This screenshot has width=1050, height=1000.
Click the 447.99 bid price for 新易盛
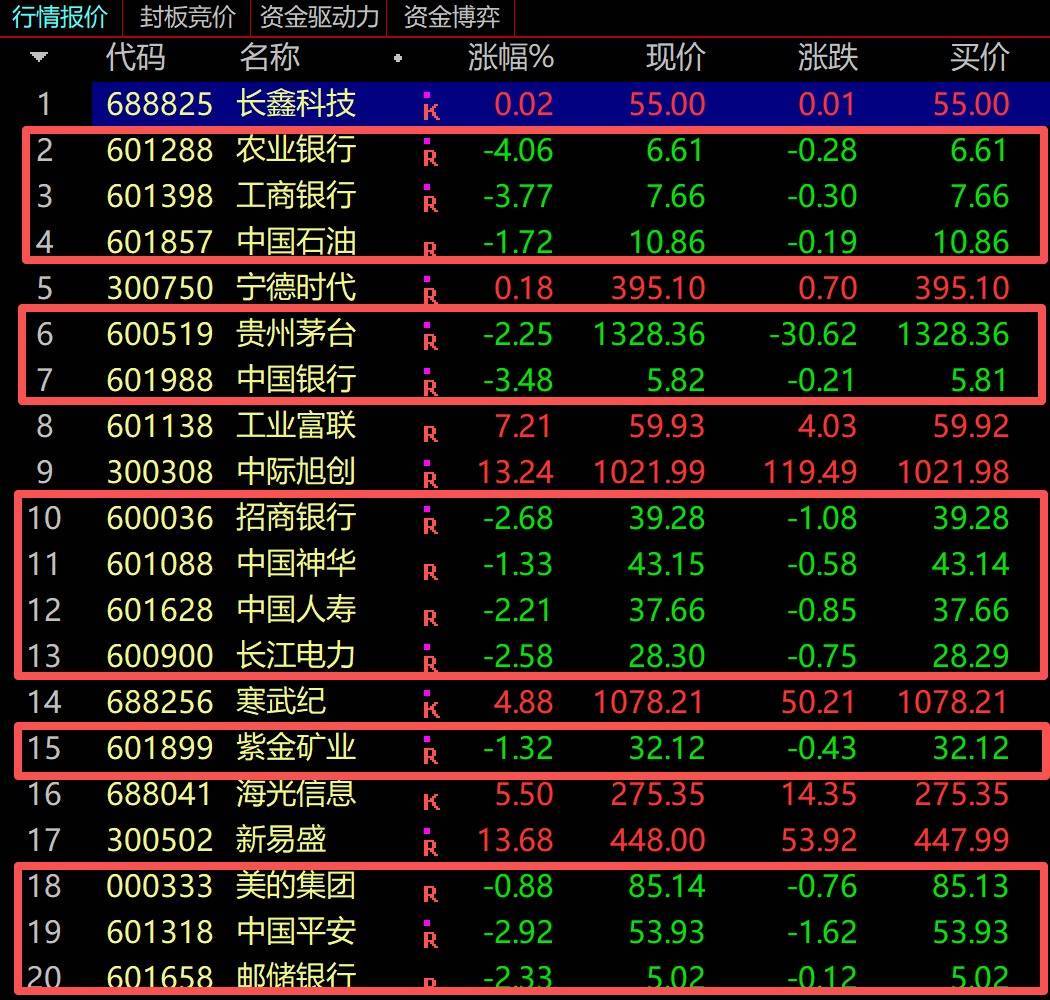tap(962, 840)
